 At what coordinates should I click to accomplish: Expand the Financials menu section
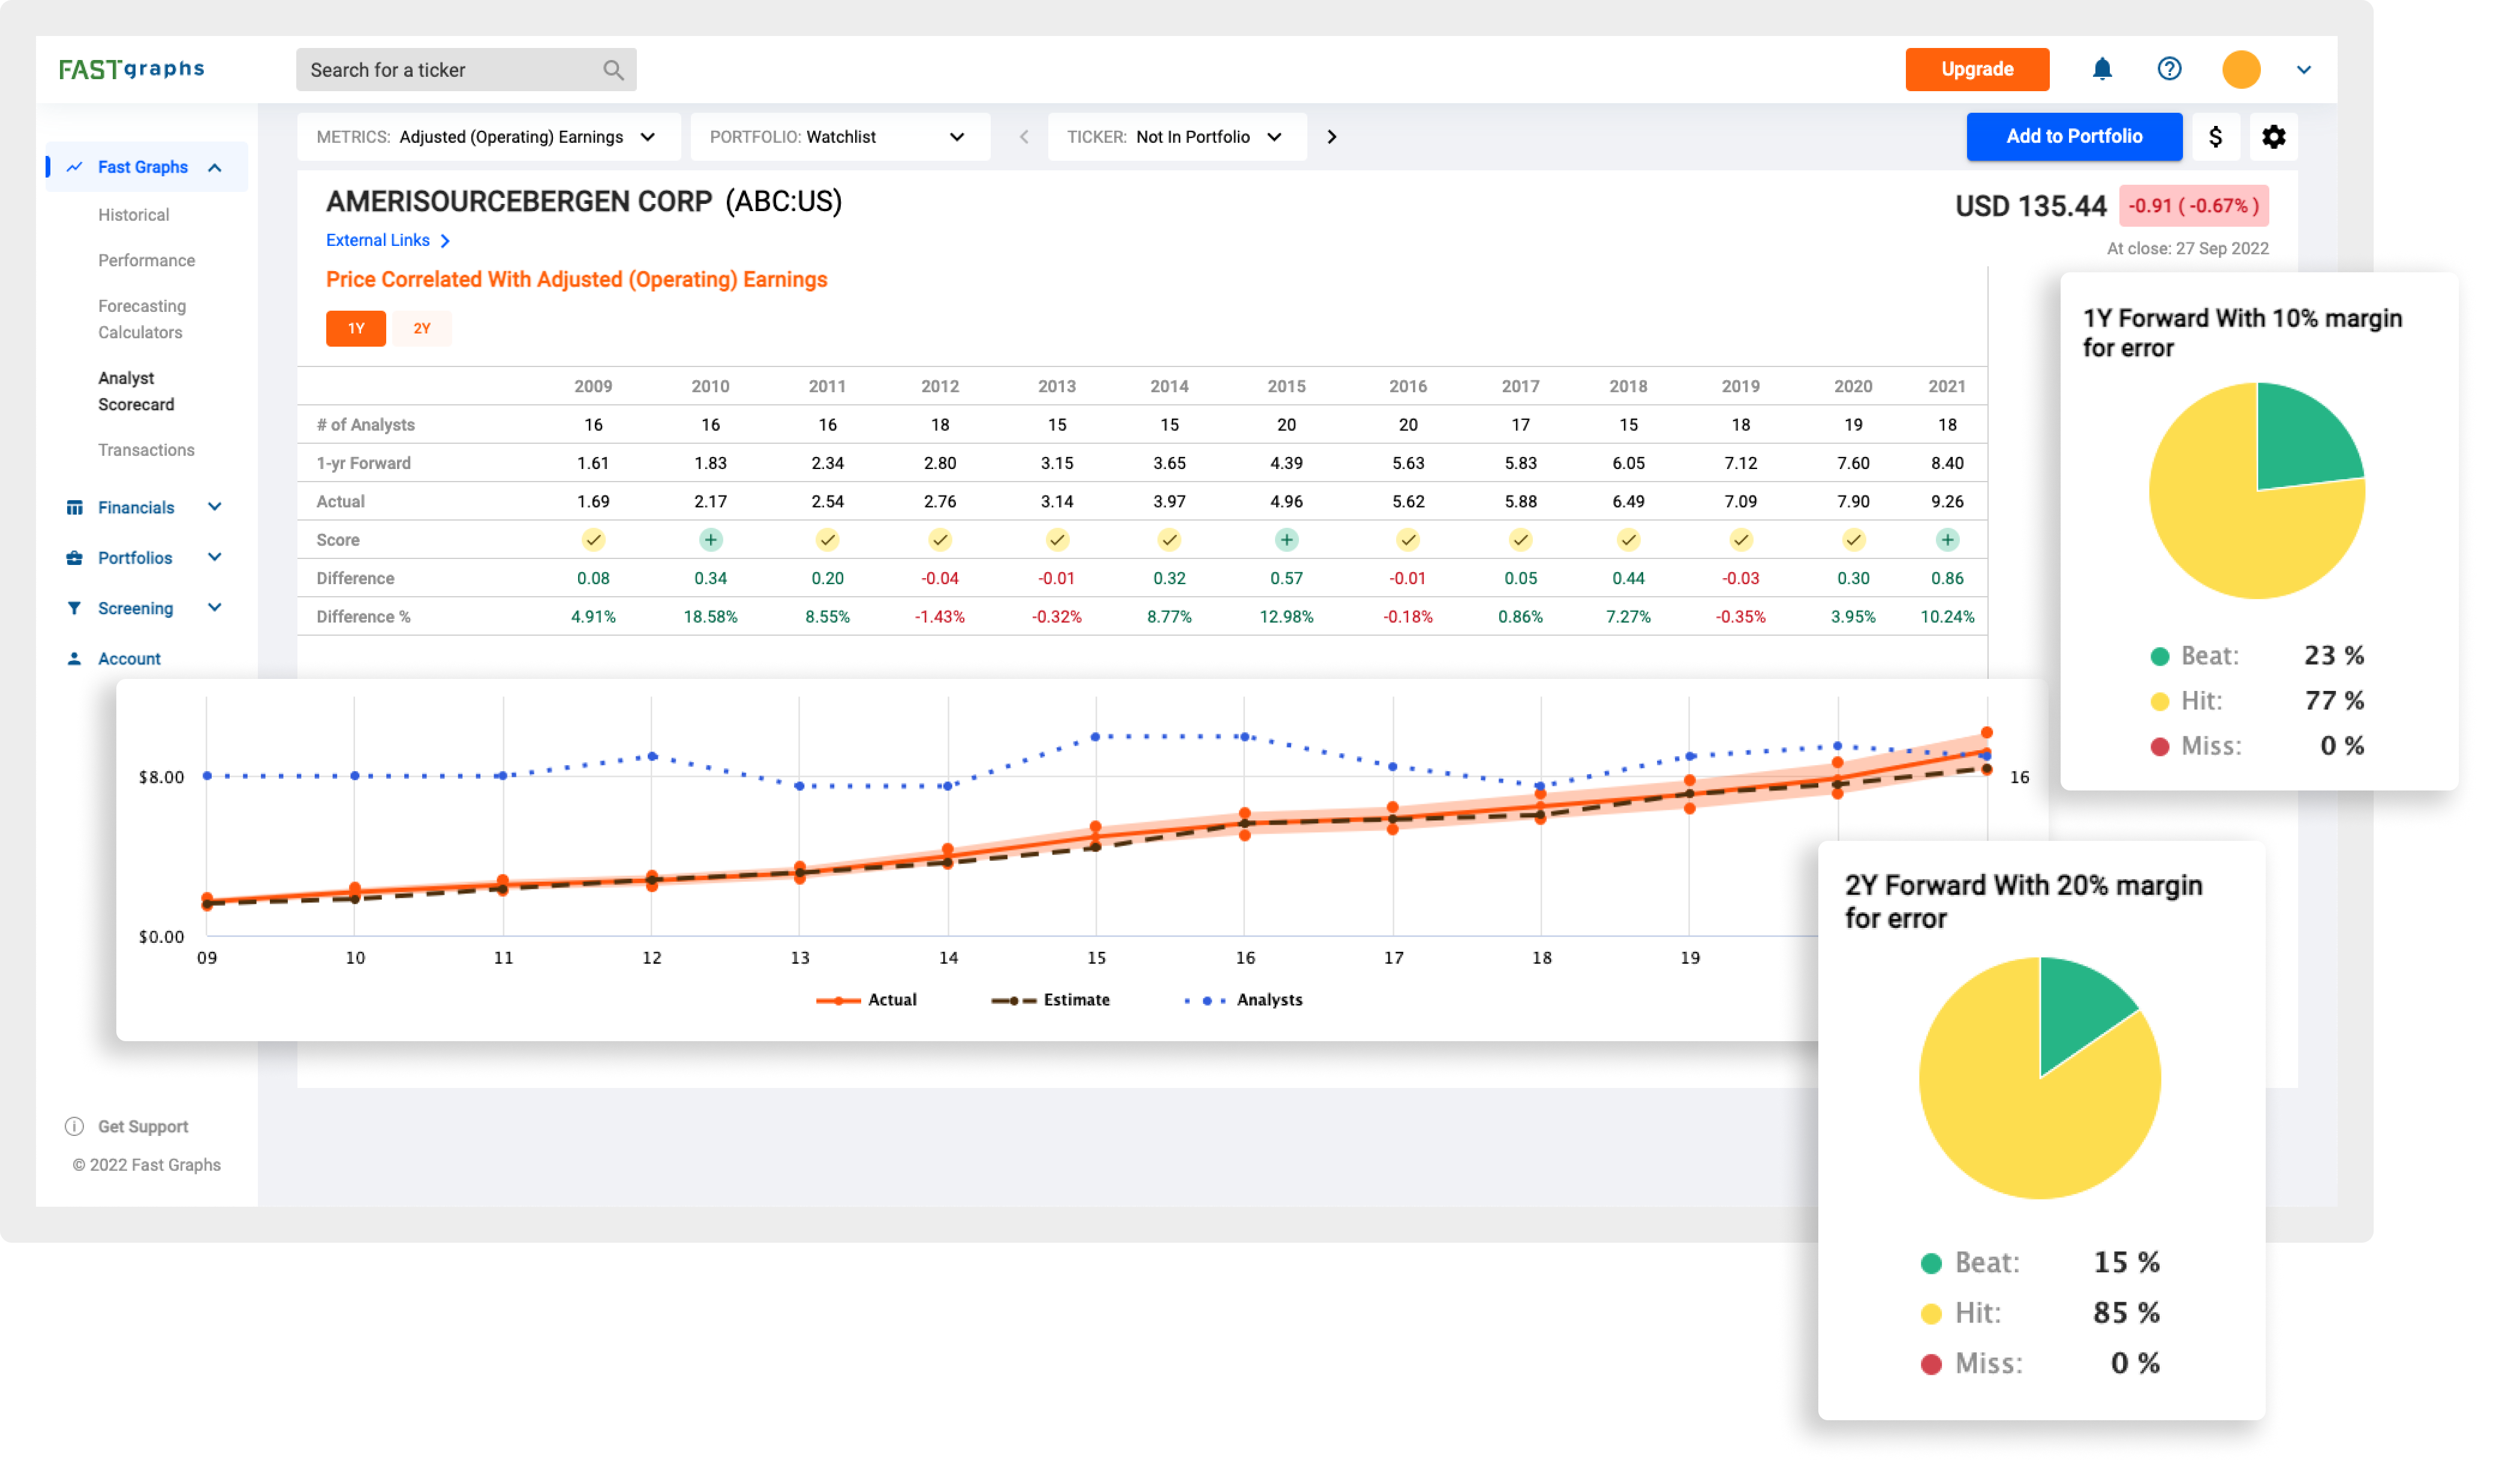tap(214, 506)
